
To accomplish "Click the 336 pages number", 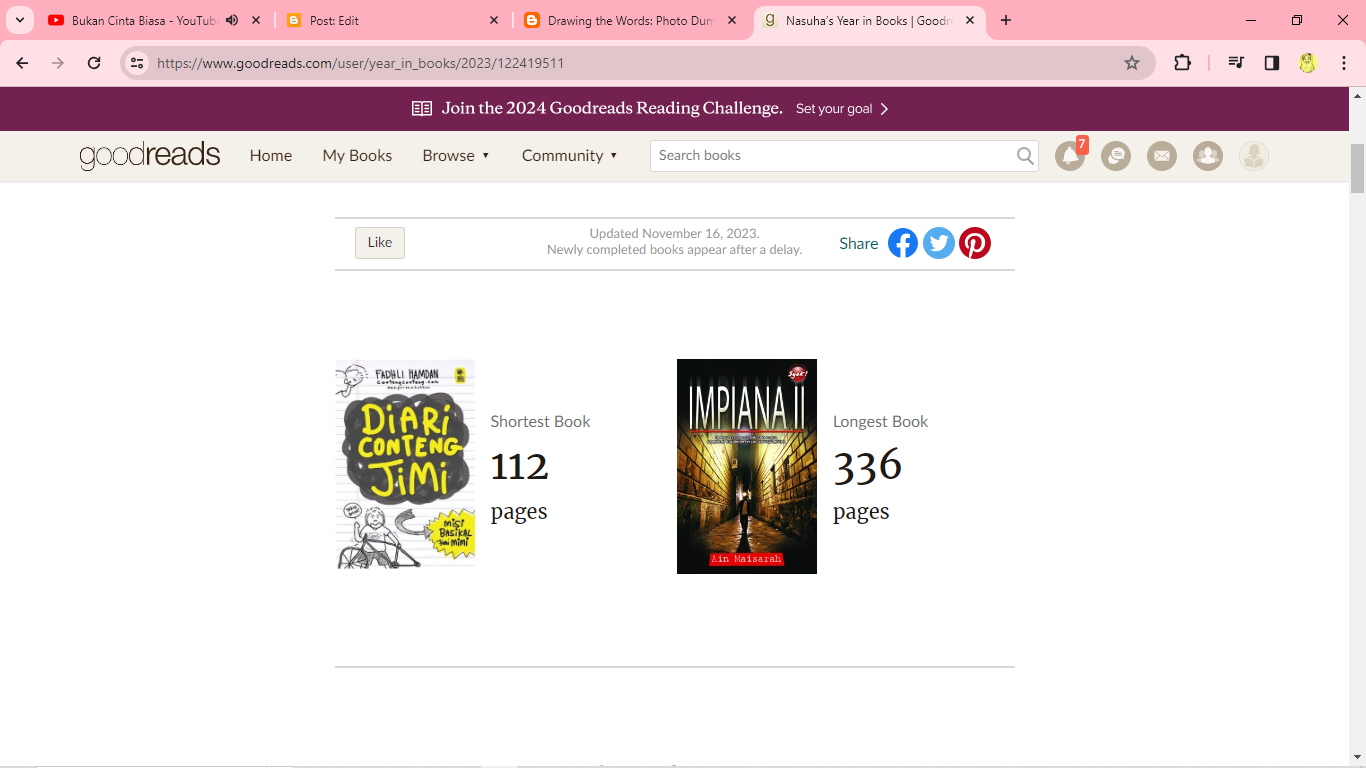I will 867,465.
